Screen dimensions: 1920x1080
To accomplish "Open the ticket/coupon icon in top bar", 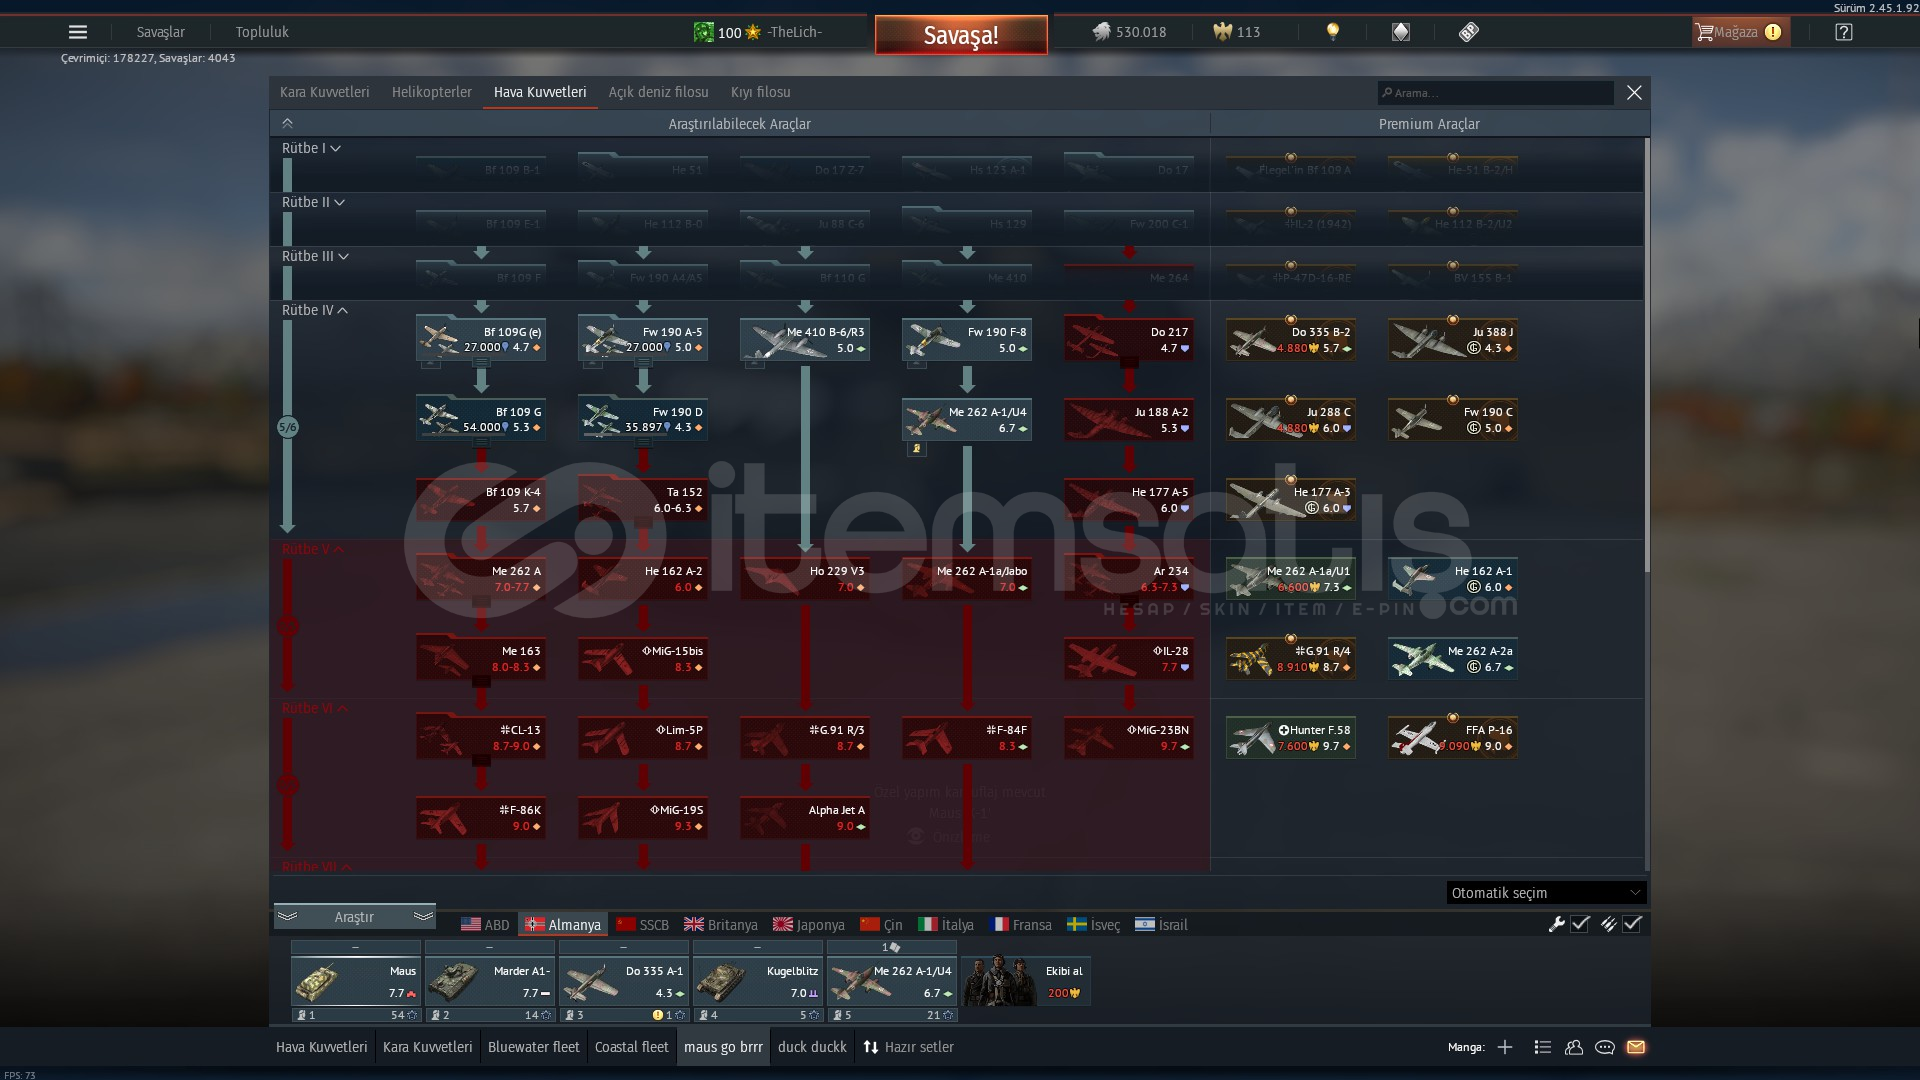I will coord(1468,32).
